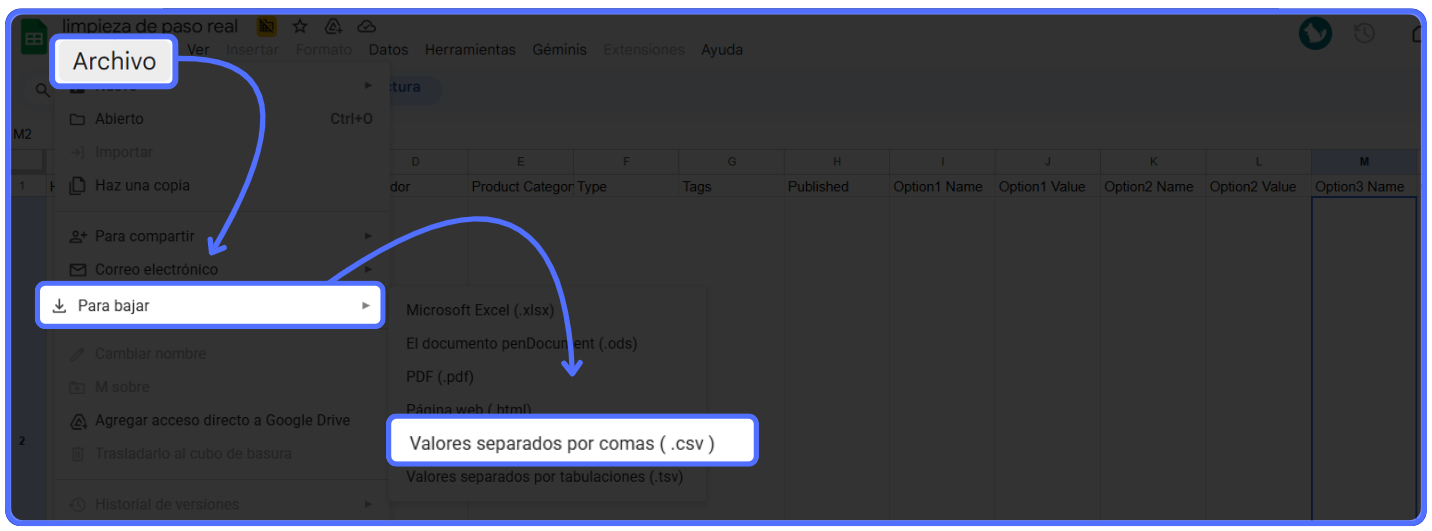Click the Google Sheets home logo
1432x531 pixels.
tap(34, 39)
